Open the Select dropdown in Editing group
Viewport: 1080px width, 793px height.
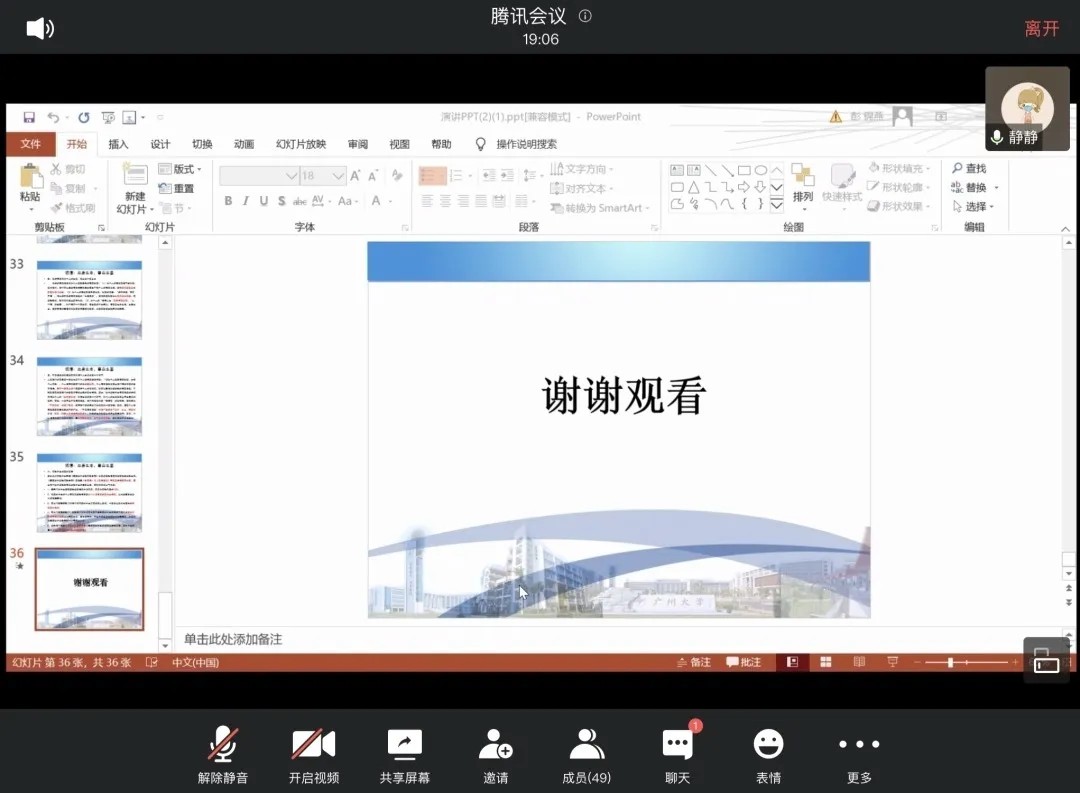pos(976,206)
